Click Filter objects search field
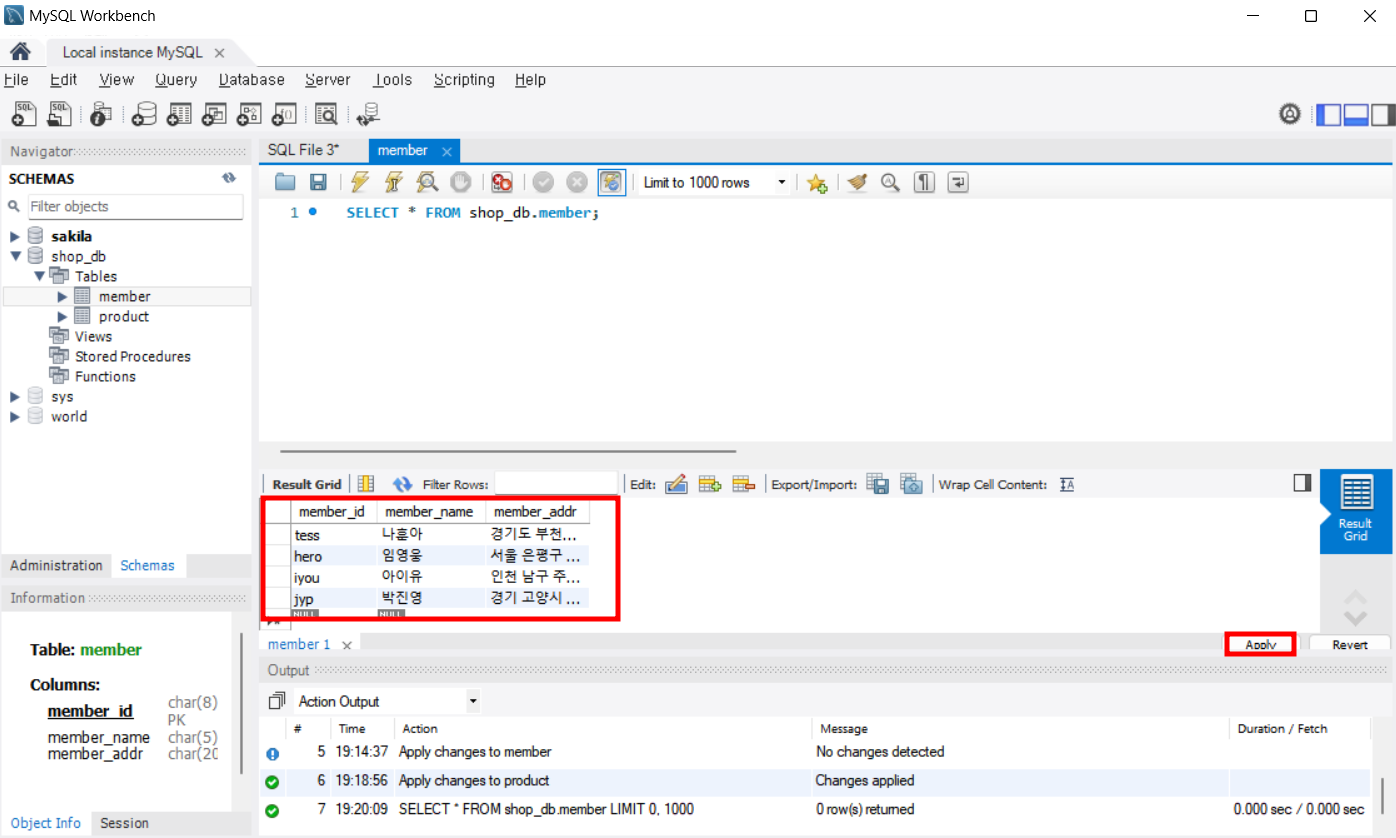This screenshot has width=1396, height=838. pos(135,206)
